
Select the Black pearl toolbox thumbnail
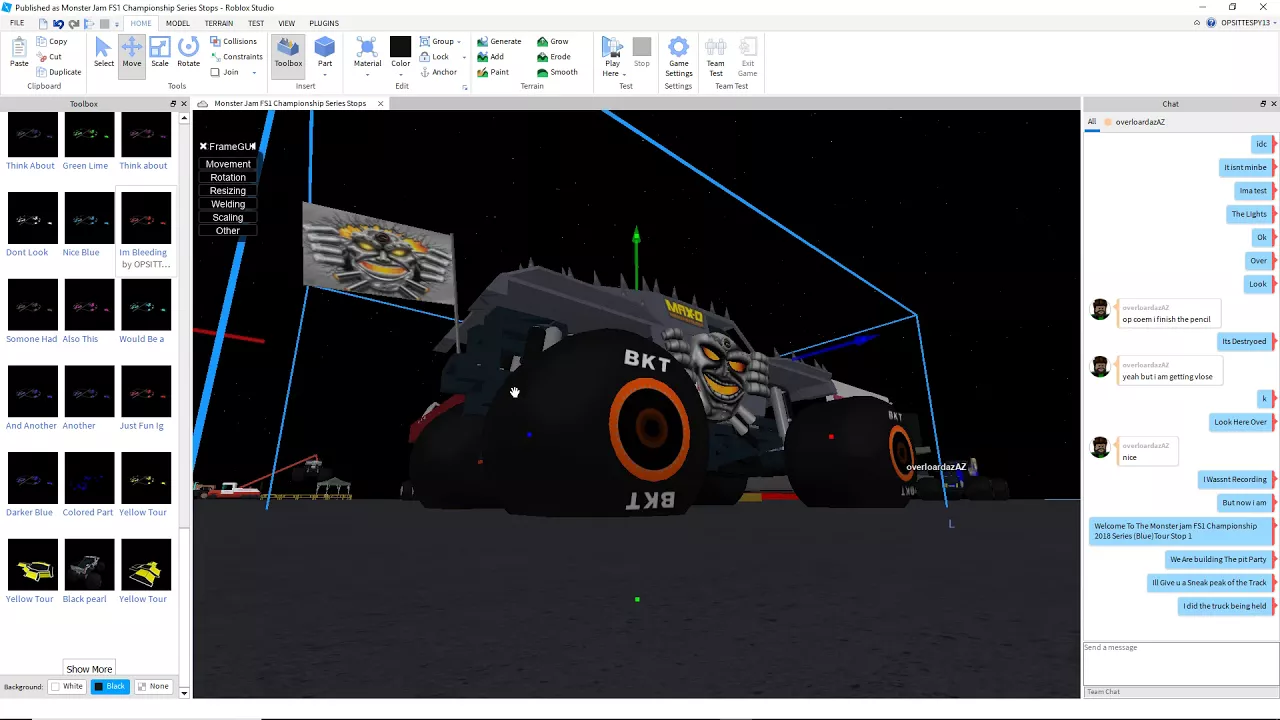coord(89,564)
